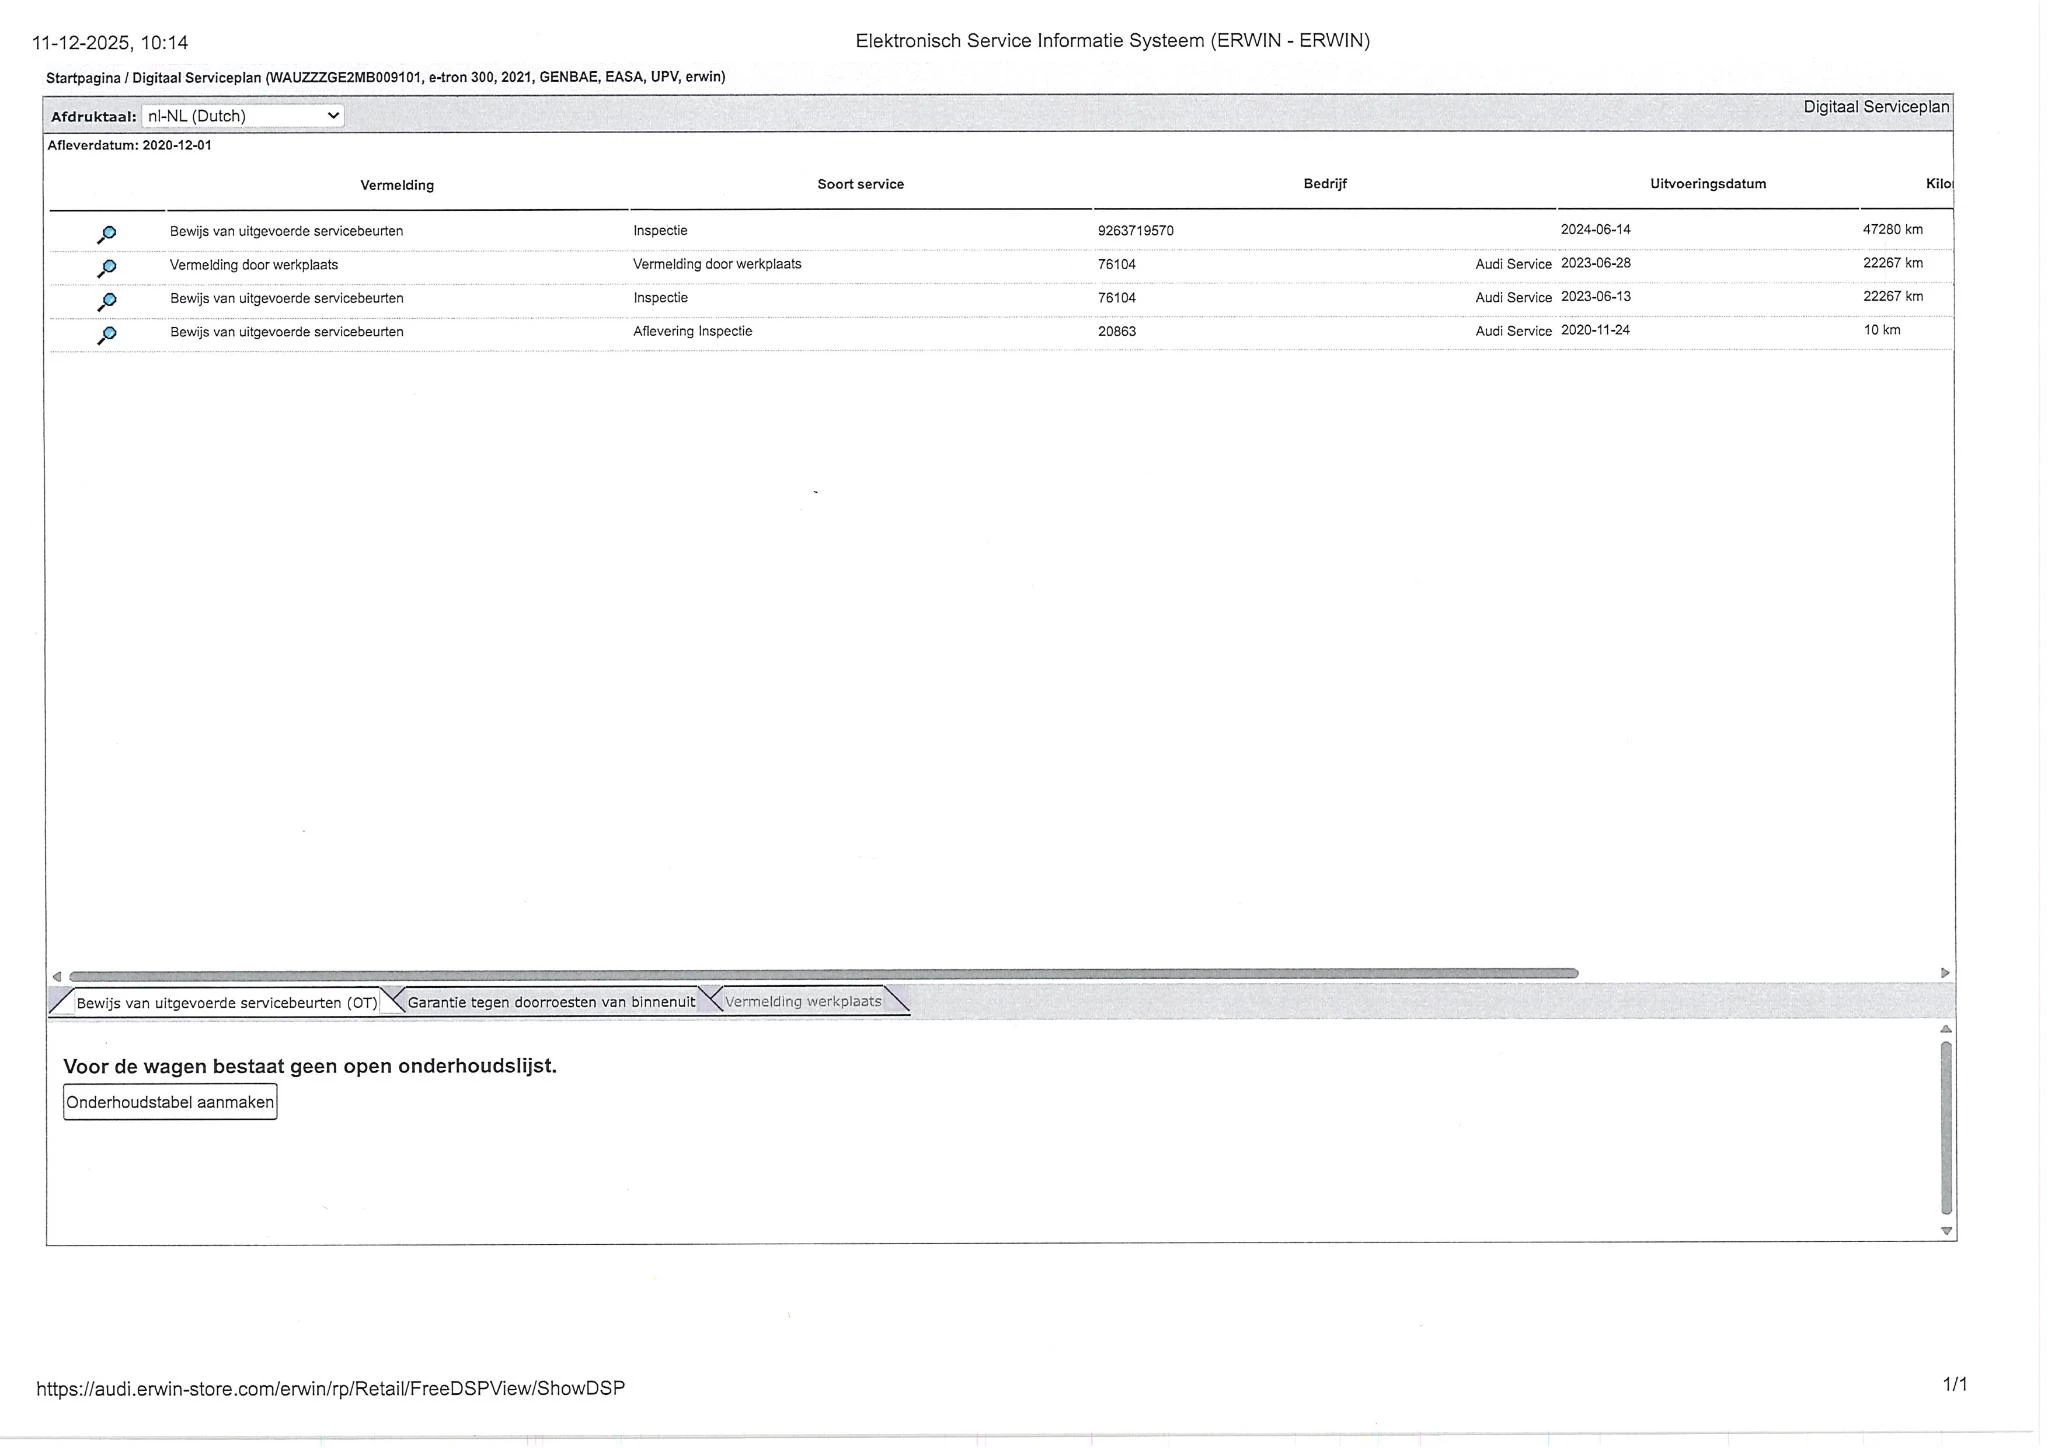The image size is (2048, 1448).
Task: Click horizontal scrollbar left arrow
Action: click(x=57, y=976)
